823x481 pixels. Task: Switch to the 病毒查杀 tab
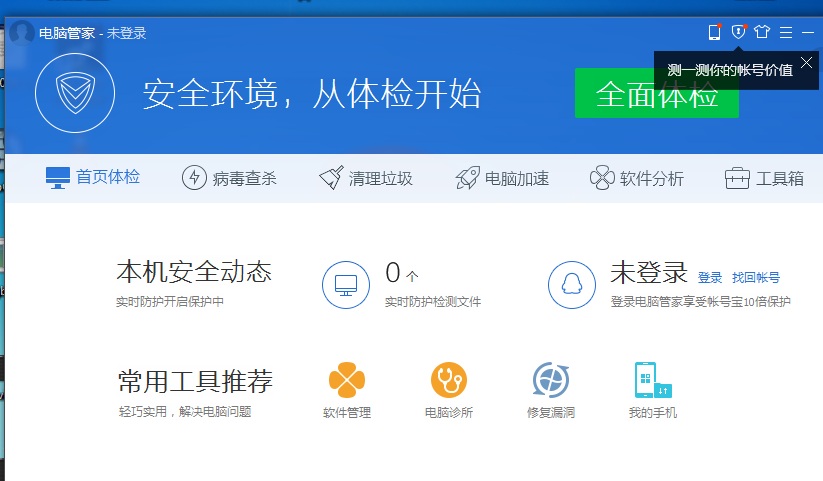point(229,178)
